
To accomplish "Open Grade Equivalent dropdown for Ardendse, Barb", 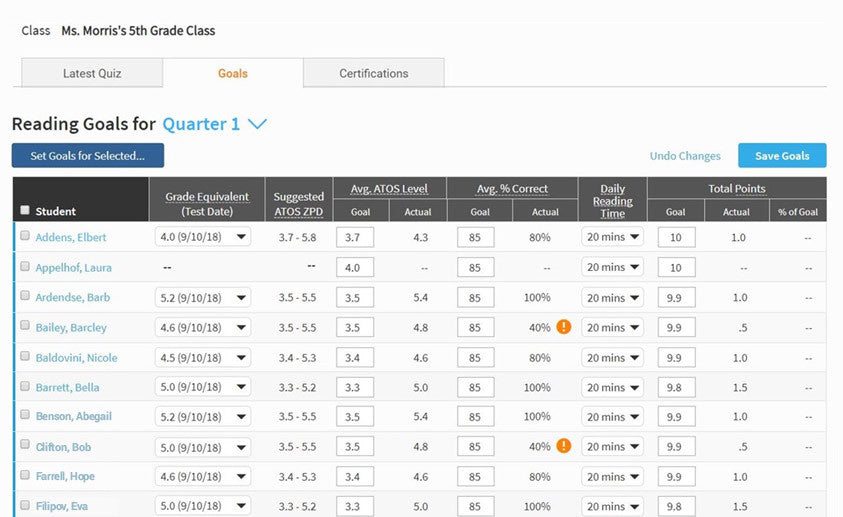I will pos(202,298).
